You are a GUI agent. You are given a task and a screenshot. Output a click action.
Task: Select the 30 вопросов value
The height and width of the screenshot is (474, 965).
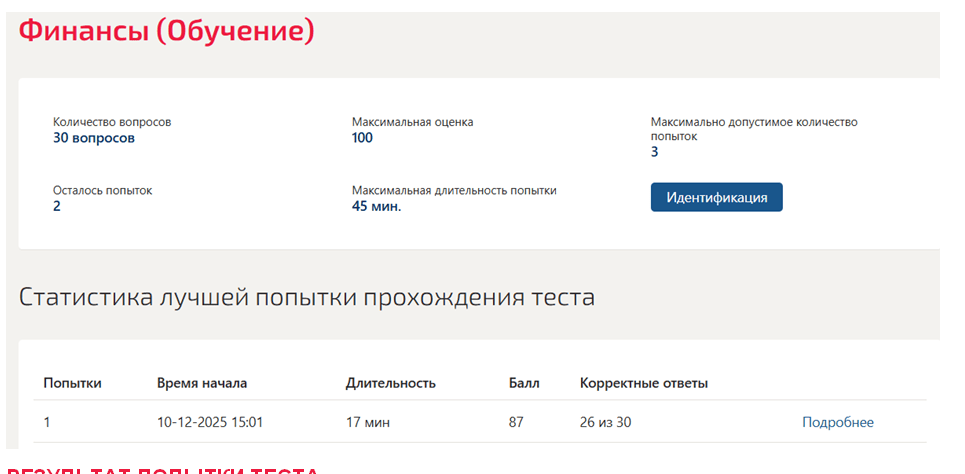point(94,138)
